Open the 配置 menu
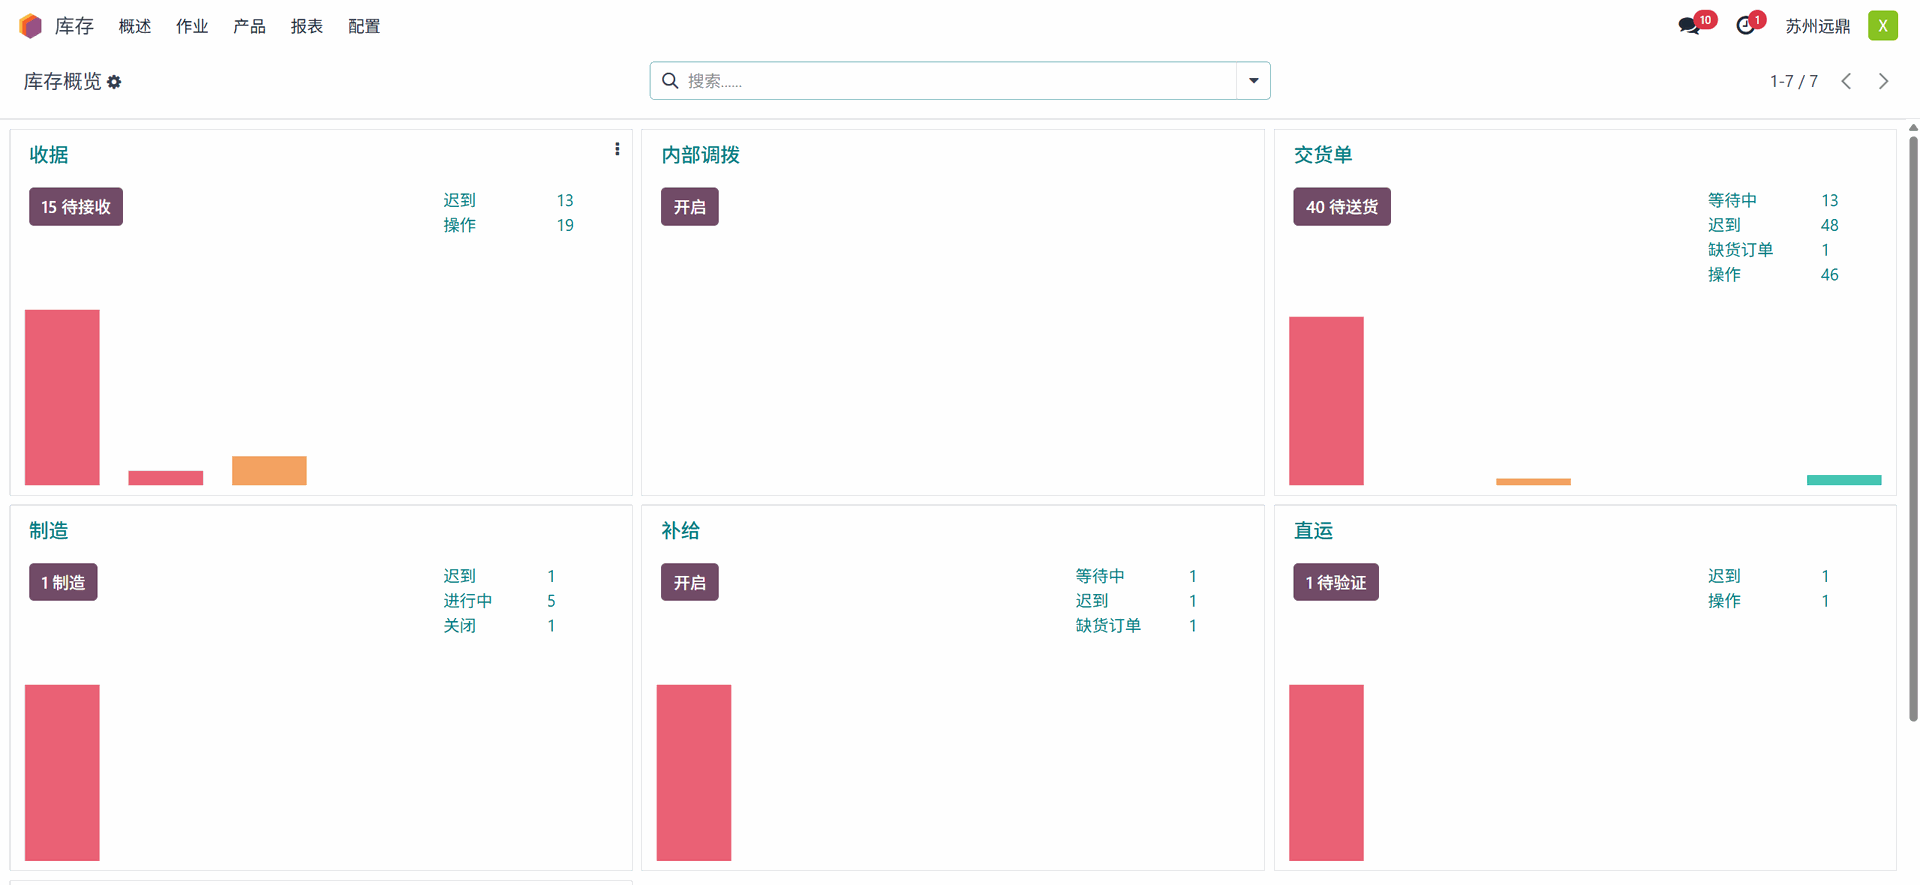This screenshot has width=1920, height=885. tap(364, 26)
